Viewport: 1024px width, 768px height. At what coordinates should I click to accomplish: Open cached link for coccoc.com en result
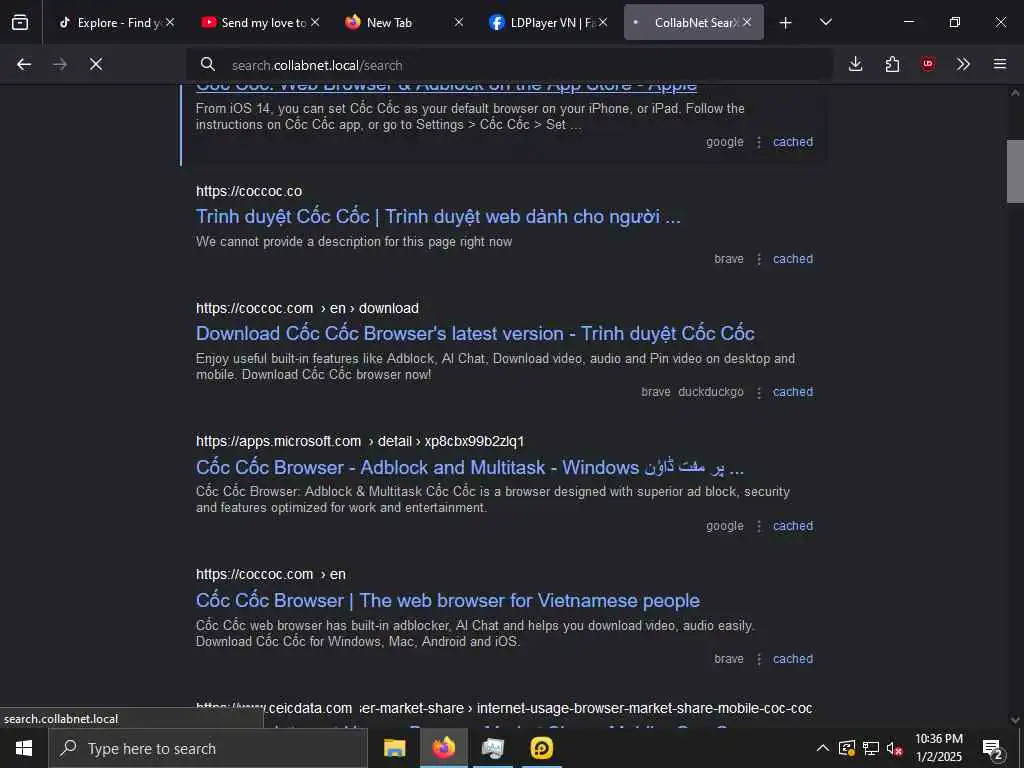pos(793,659)
